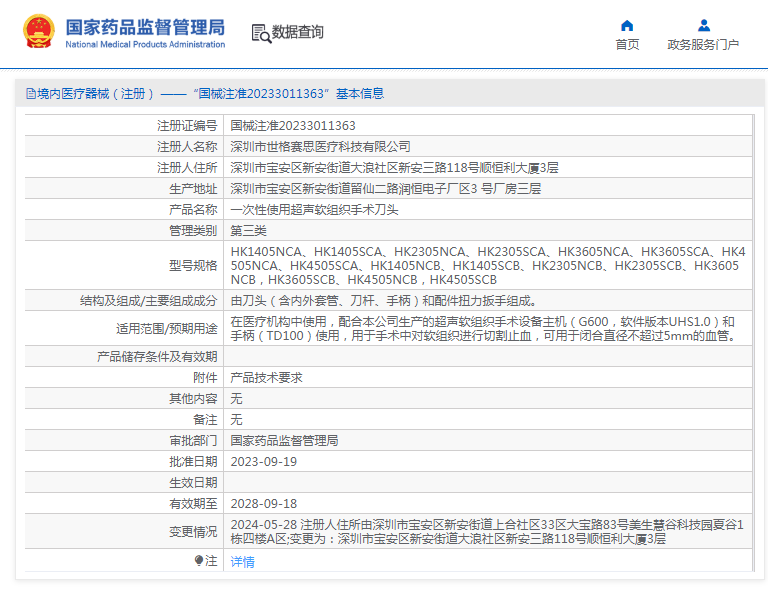Click the 注册人住所 row label
The height and width of the screenshot is (594, 768).
click(x=187, y=168)
